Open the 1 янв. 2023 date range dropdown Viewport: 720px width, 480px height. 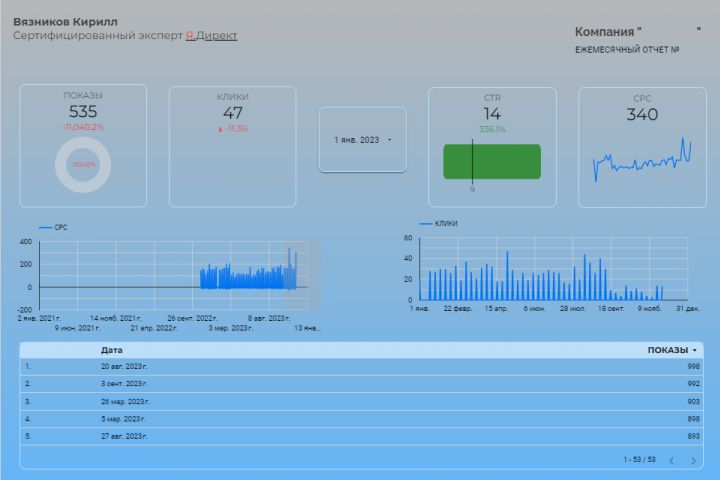(363, 140)
